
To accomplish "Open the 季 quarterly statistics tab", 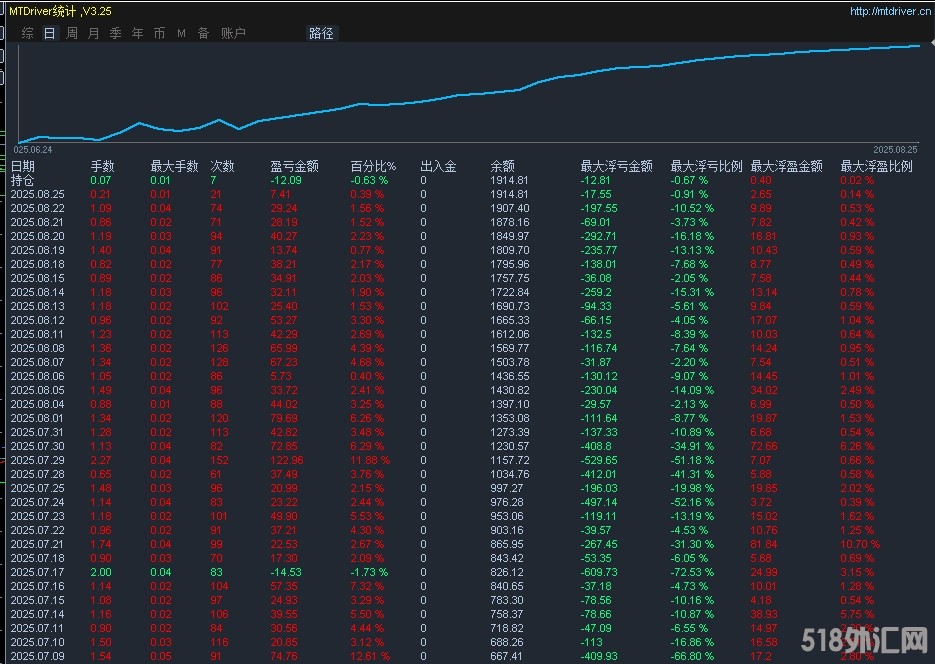I will pyautogui.click(x=116, y=33).
